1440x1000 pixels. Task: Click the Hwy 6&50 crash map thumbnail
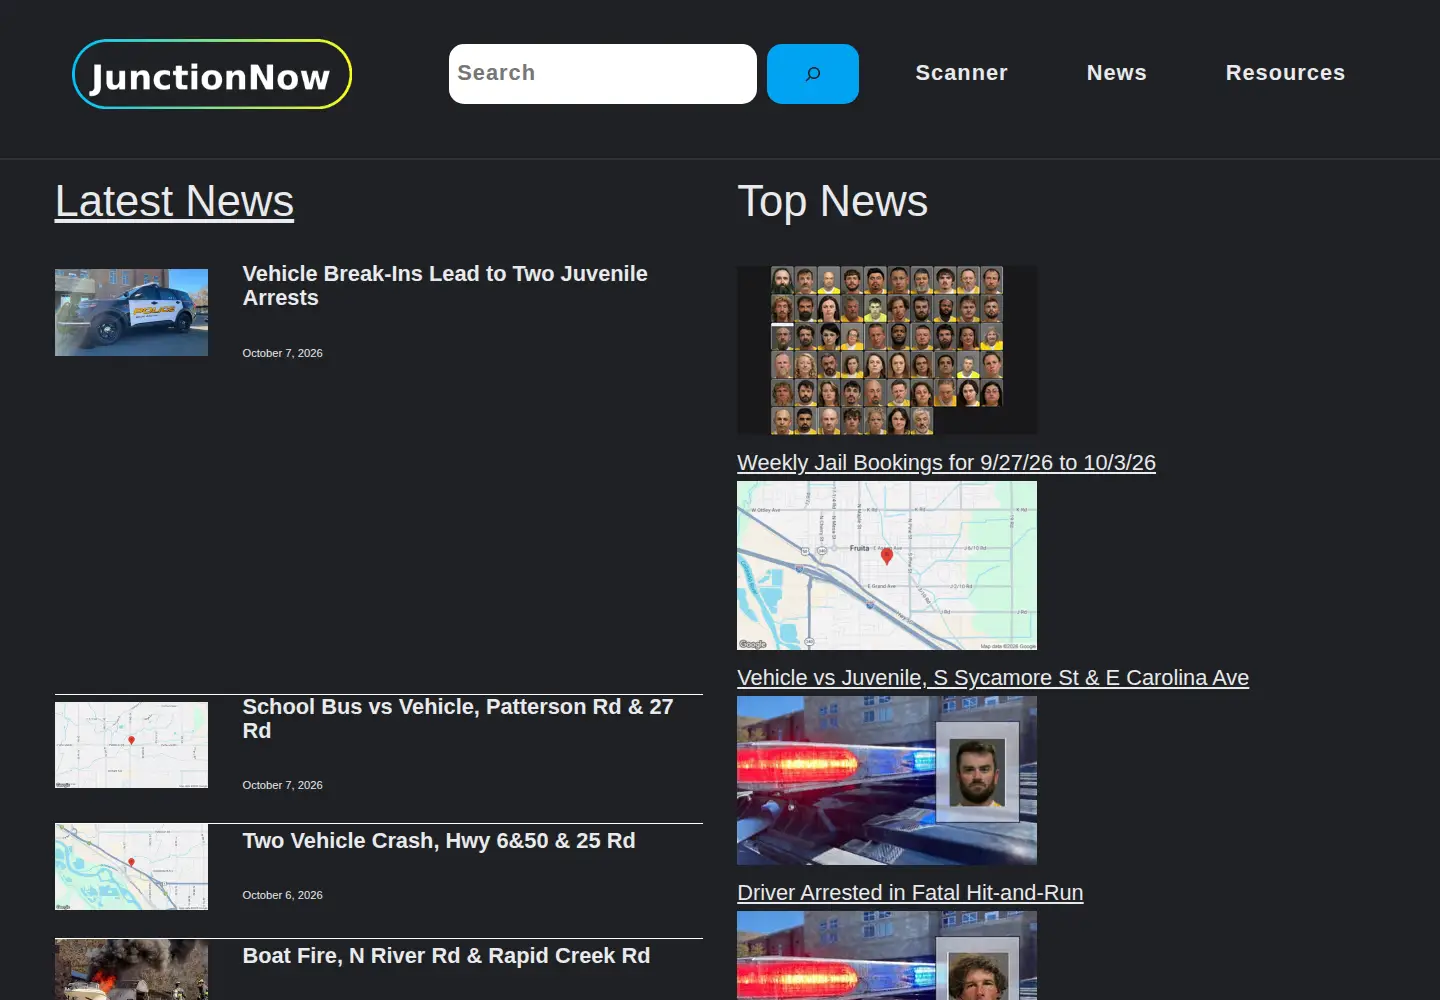point(131,867)
